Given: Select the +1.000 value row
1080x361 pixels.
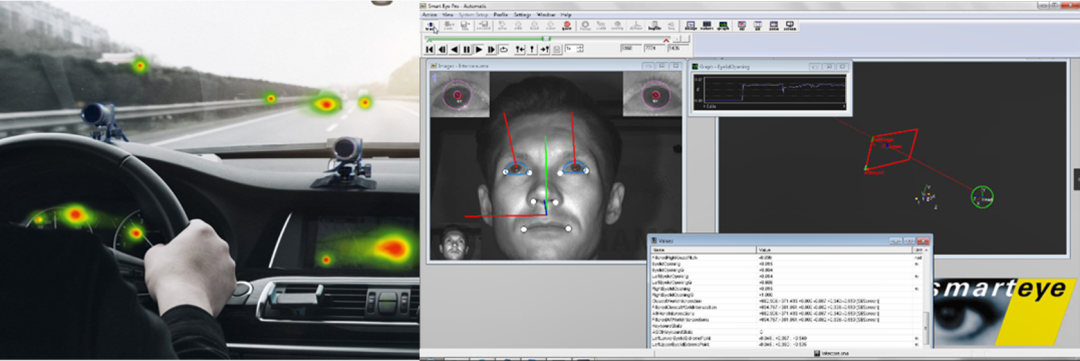Looking at the screenshot, I should tap(782, 294).
